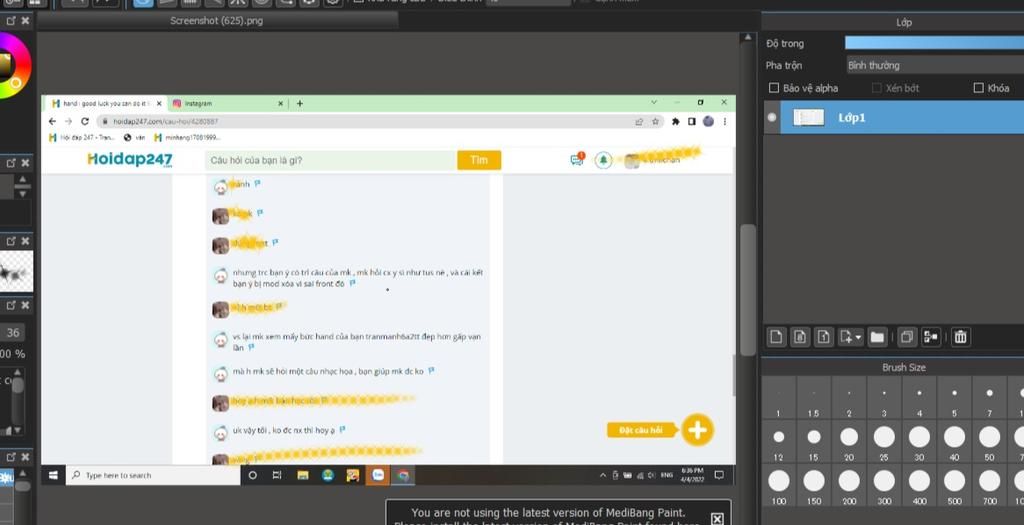Pick the brush size 15 preset
Image resolution: width=1024 pixels, height=525 pixels.
coord(814,442)
